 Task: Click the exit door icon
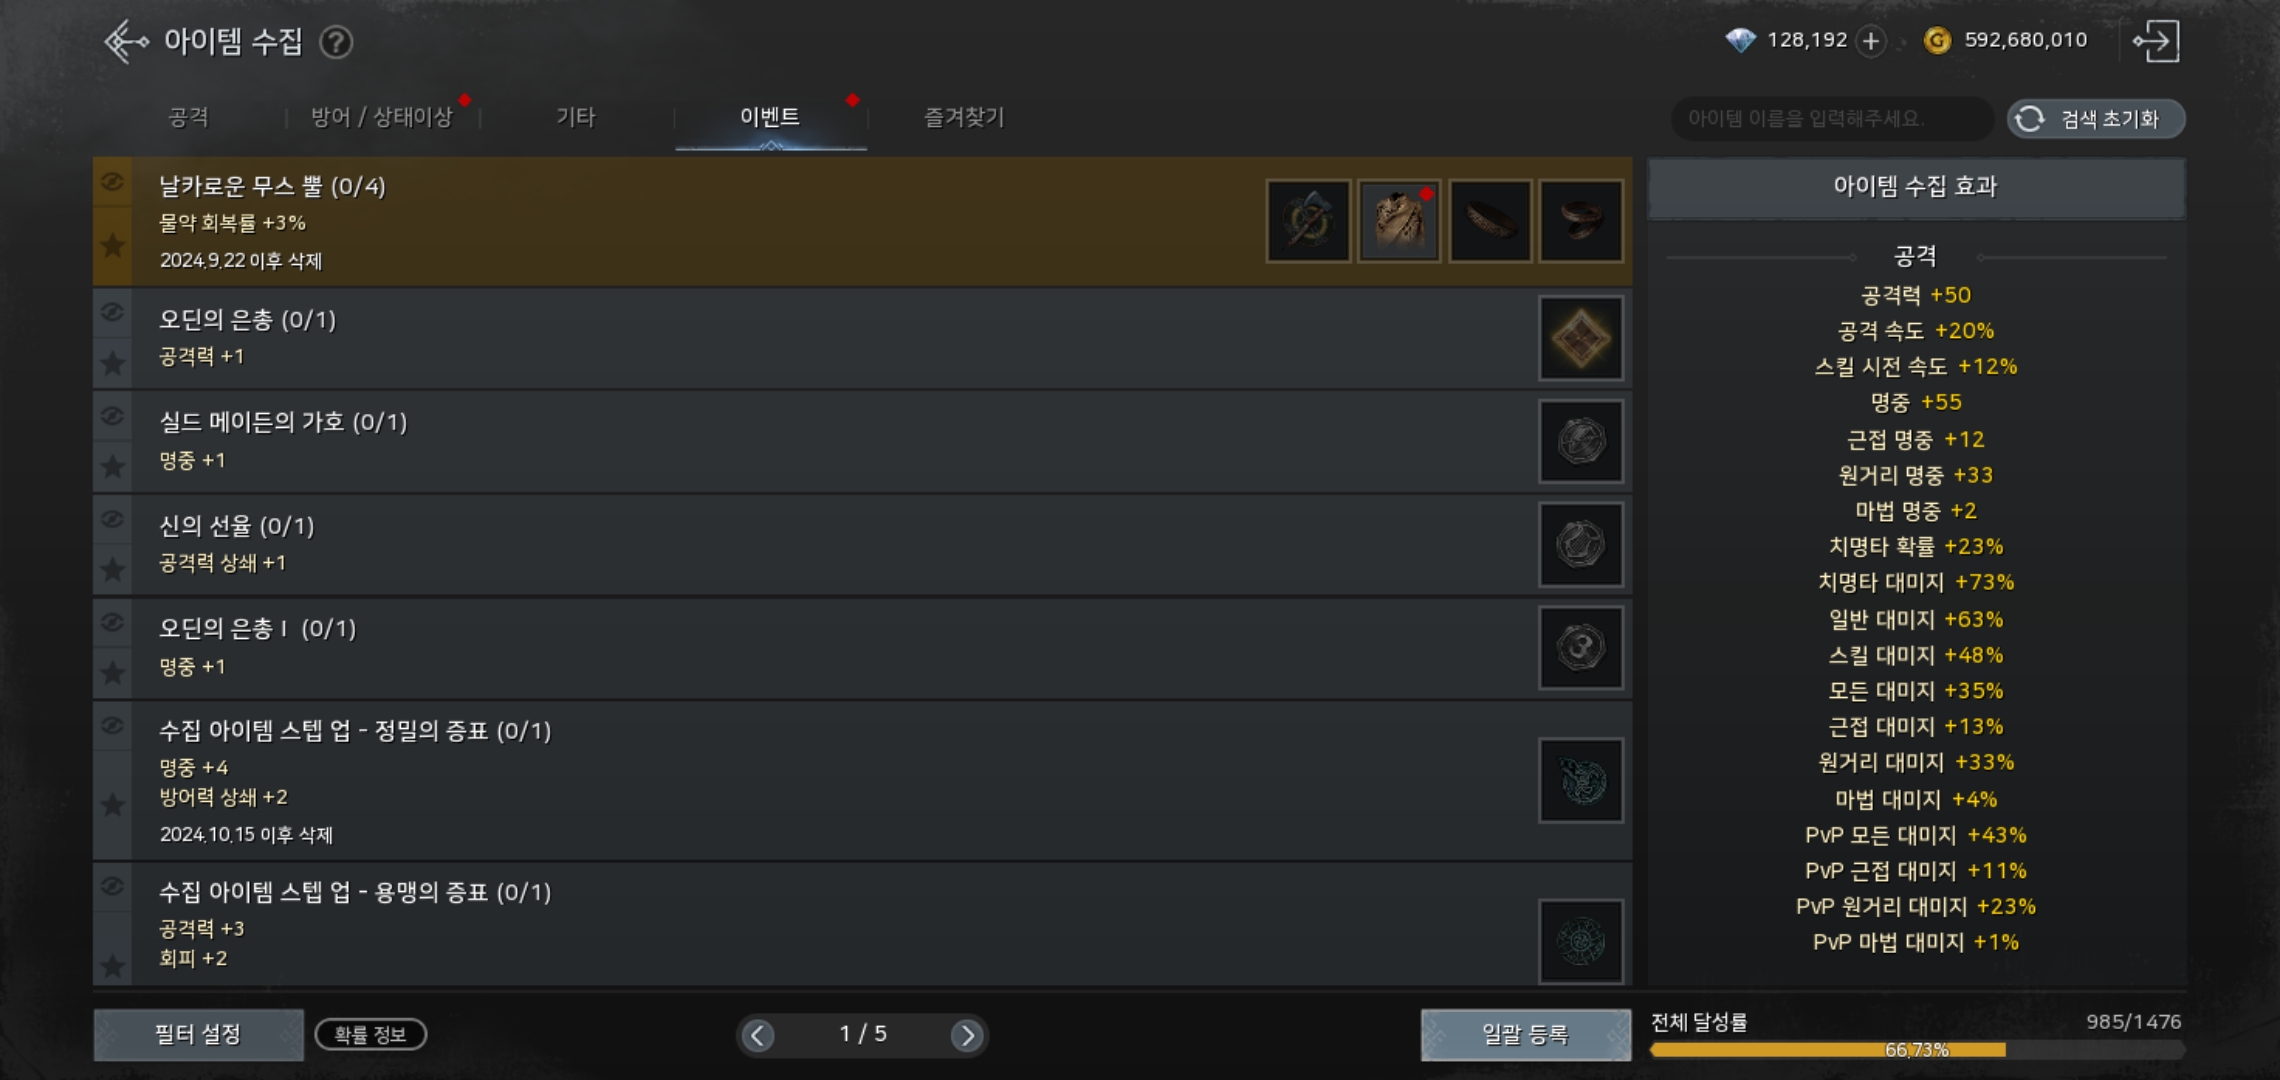click(2156, 41)
